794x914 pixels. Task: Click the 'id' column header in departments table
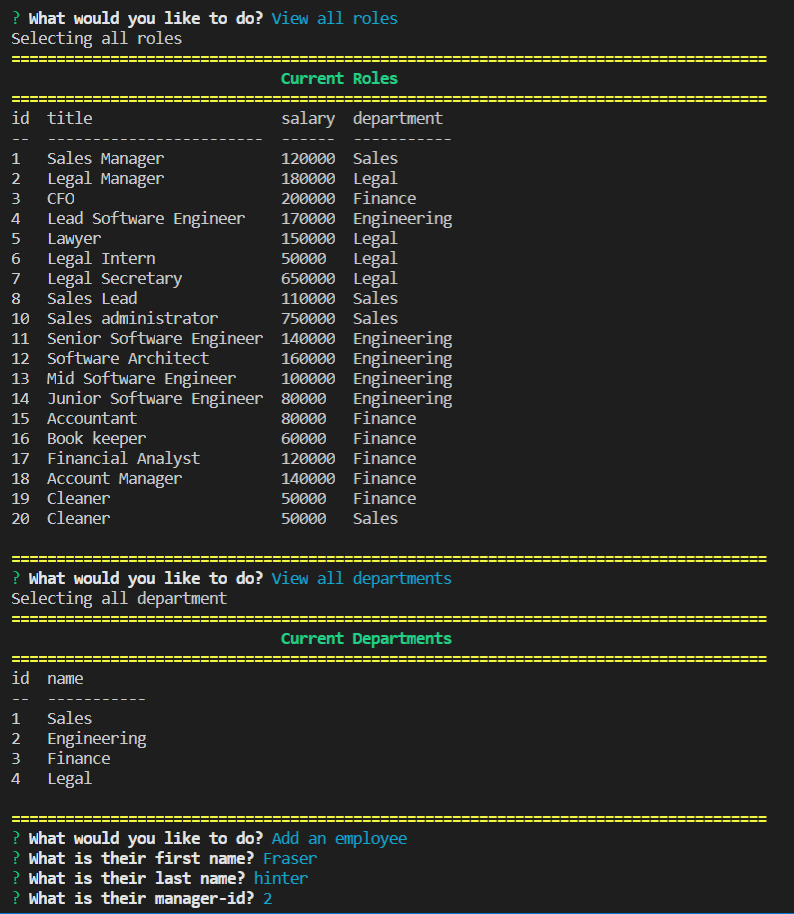coord(20,679)
